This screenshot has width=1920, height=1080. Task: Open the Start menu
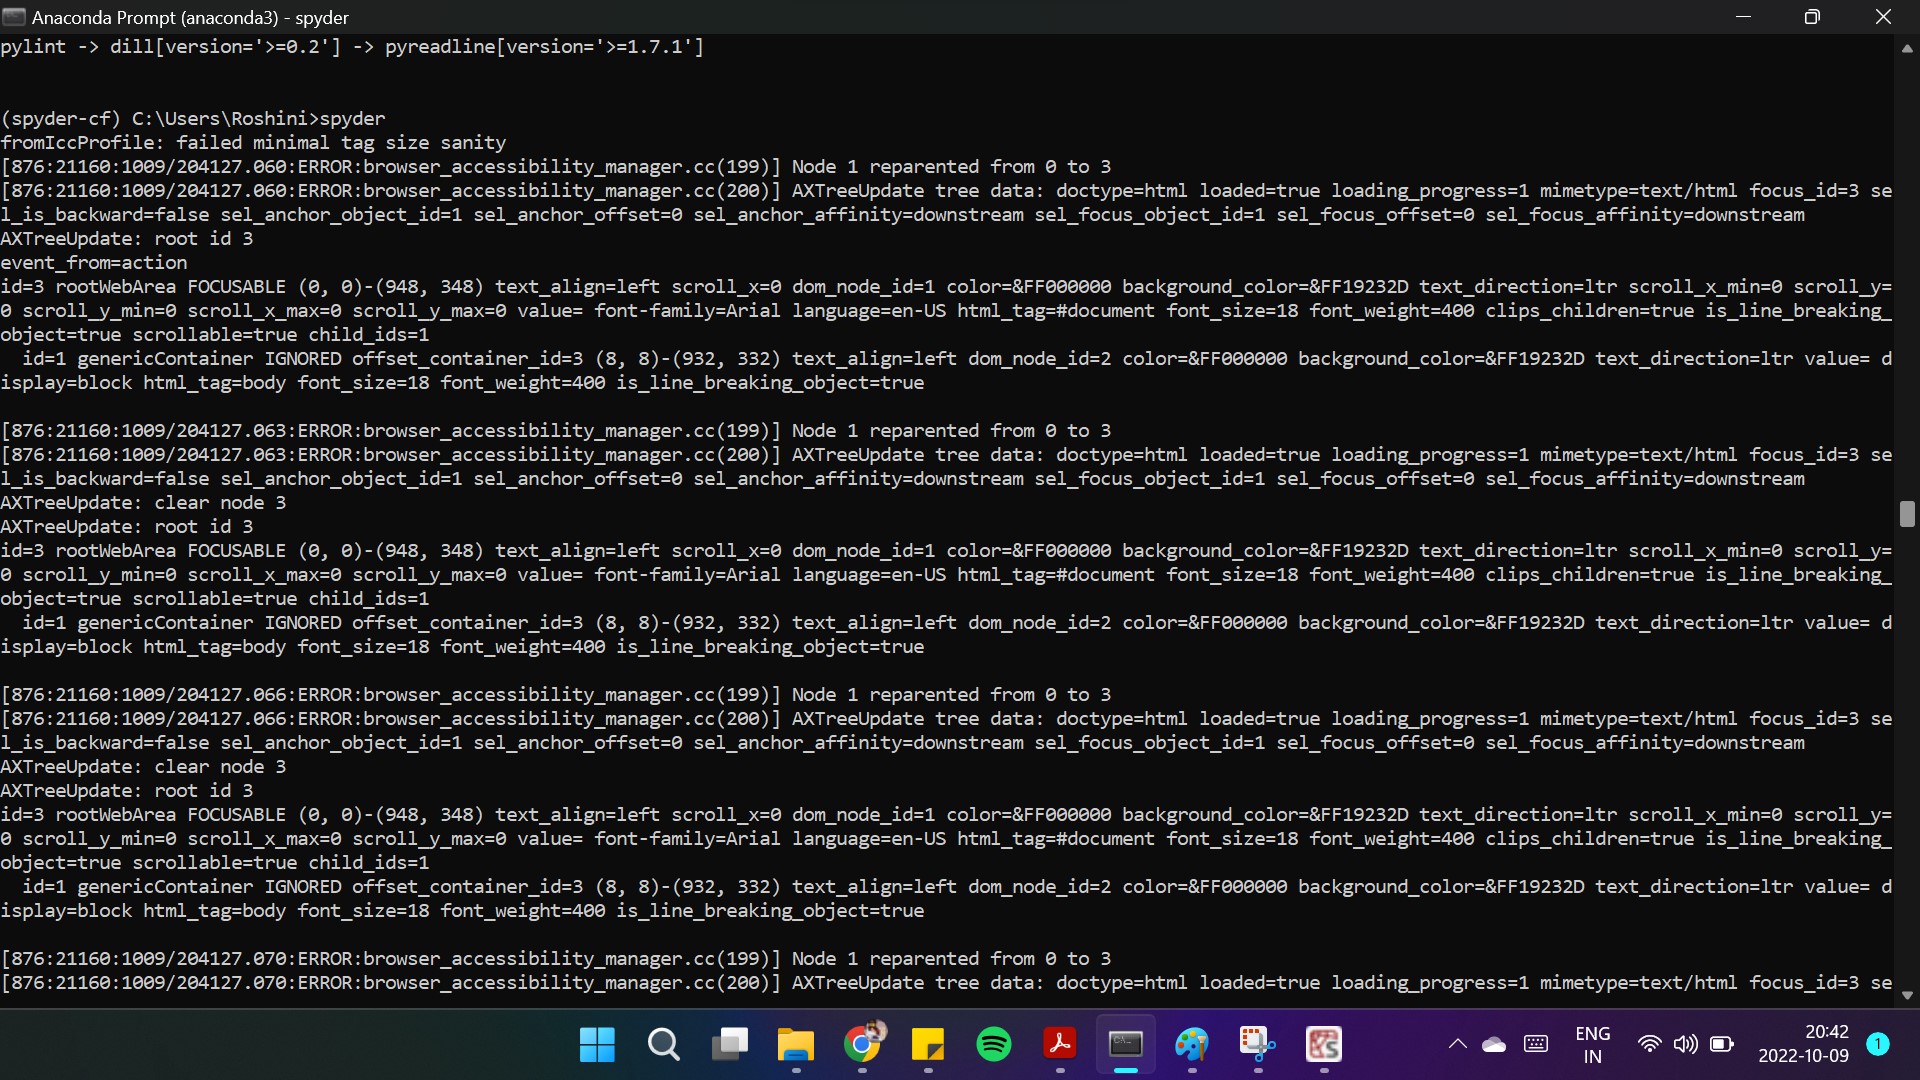click(x=597, y=1045)
